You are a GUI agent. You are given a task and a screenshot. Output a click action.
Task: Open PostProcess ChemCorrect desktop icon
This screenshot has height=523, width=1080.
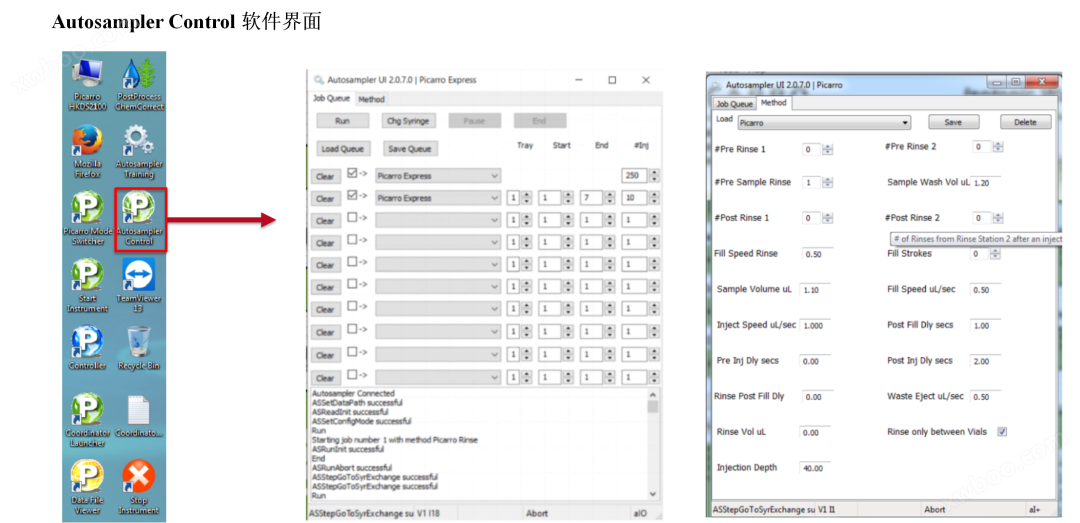(139, 84)
